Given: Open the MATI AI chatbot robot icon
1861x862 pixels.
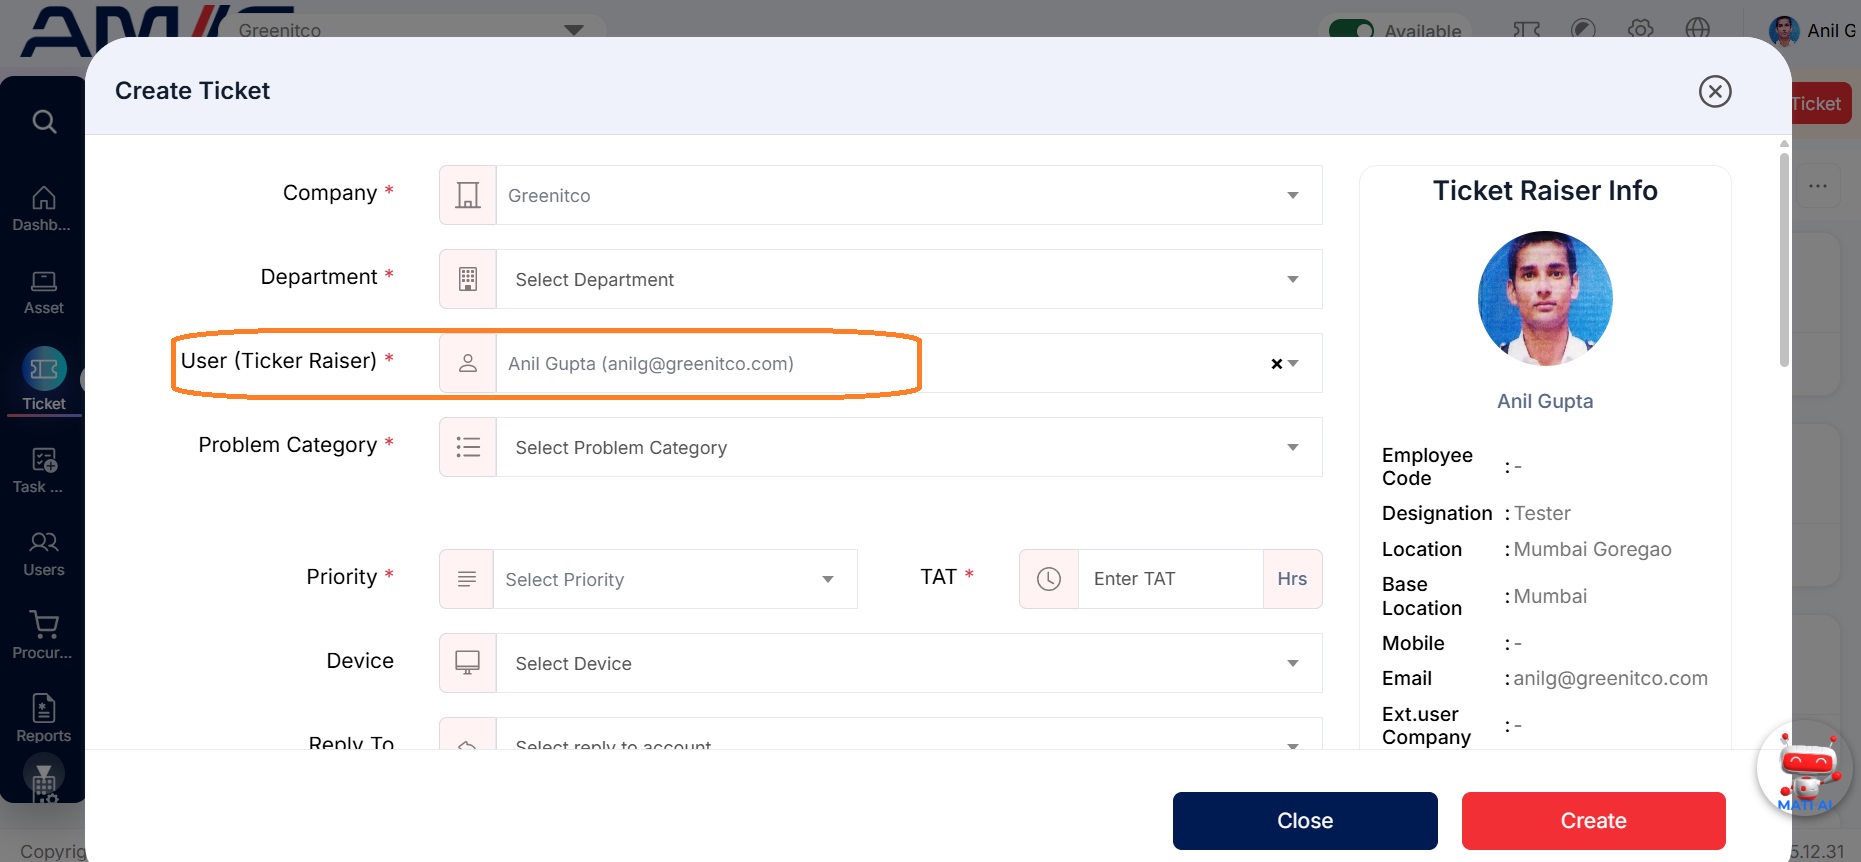Looking at the screenshot, I should (x=1805, y=770).
